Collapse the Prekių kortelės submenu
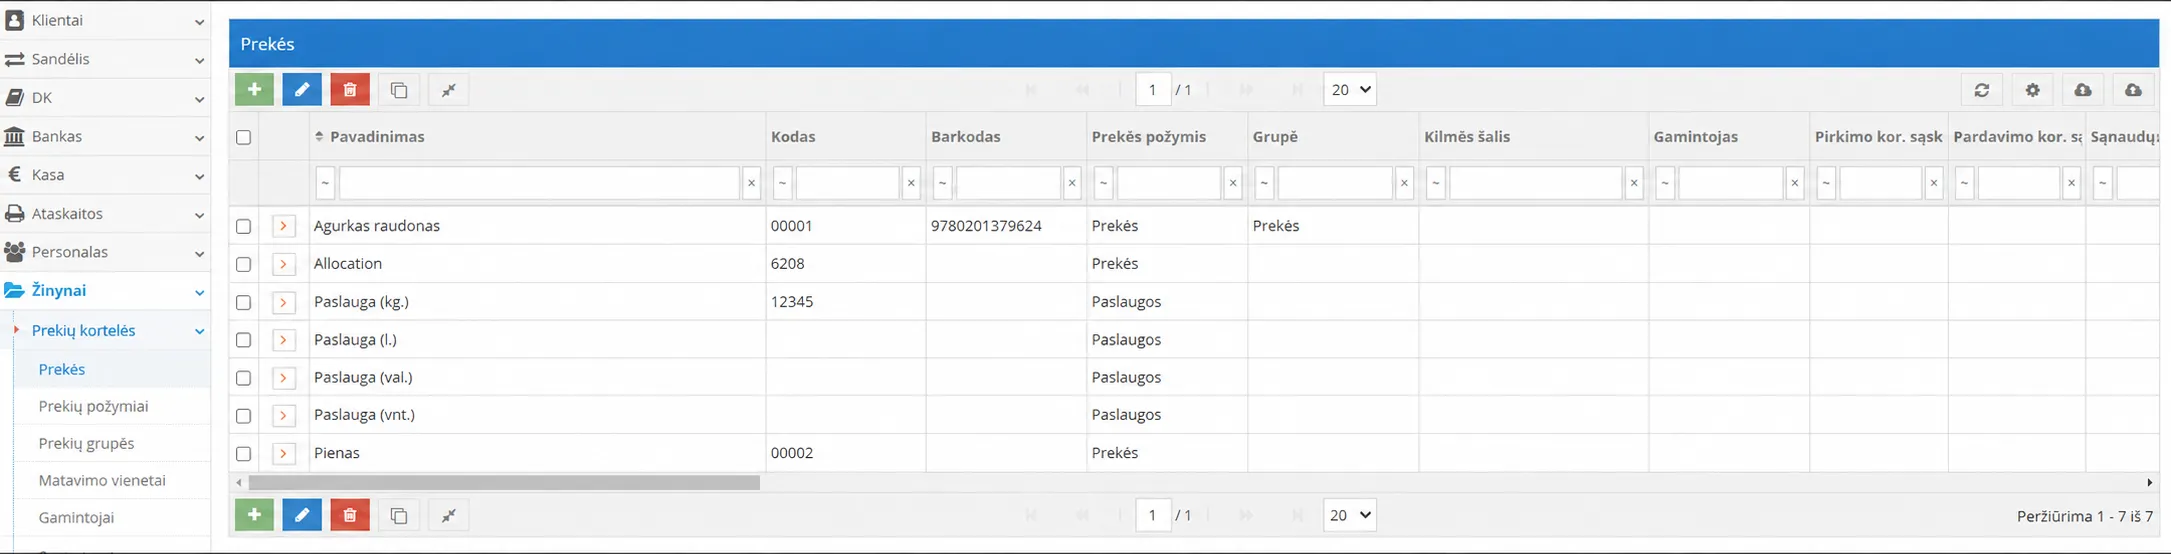The height and width of the screenshot is (554, 2171). 111,331
